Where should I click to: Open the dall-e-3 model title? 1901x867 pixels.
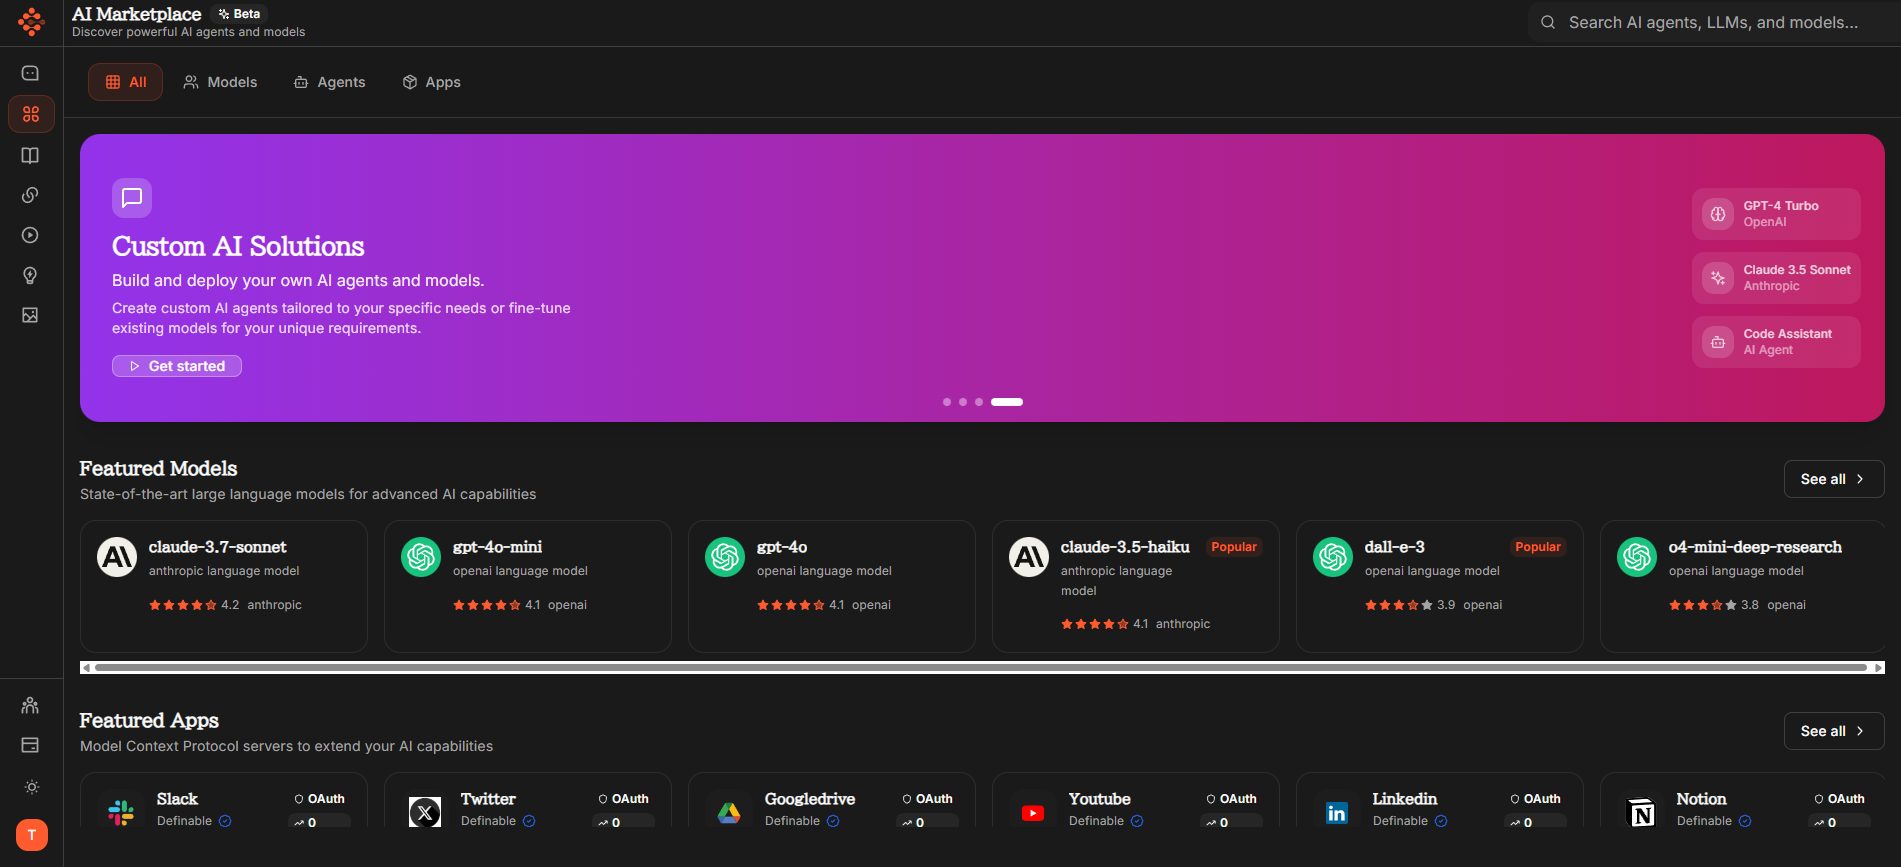point(1394,547)
